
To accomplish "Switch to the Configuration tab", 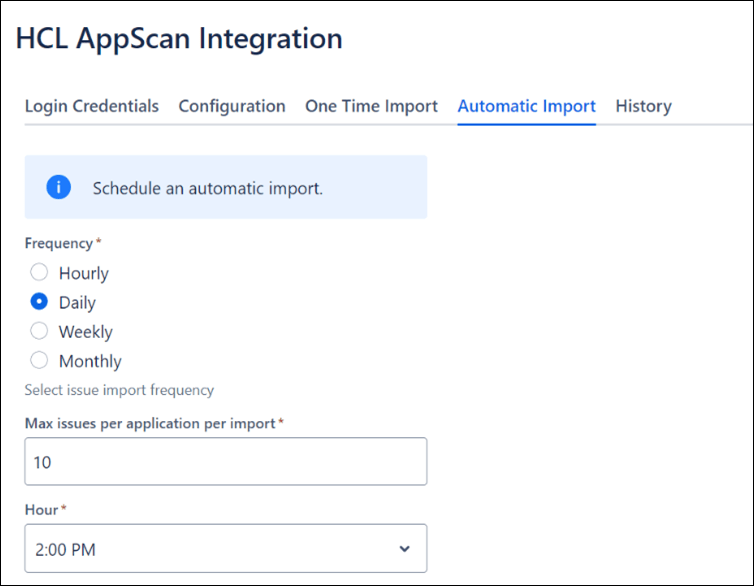I will (232, 106).
